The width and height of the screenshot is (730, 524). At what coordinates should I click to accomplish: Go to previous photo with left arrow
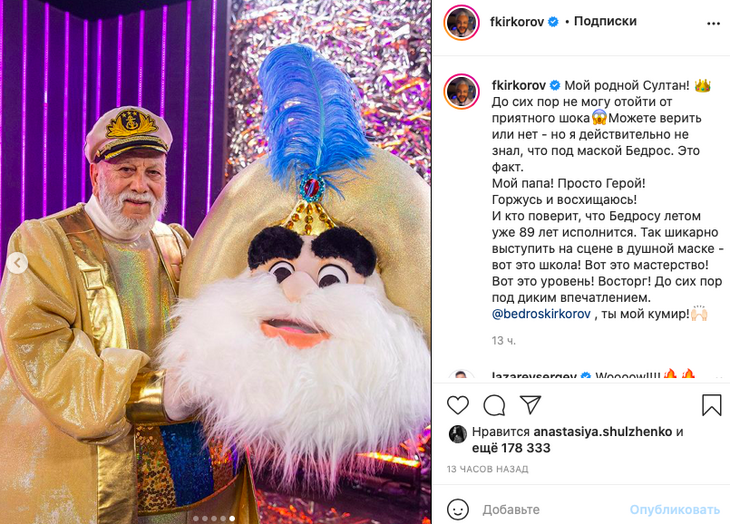pos(18,263)
